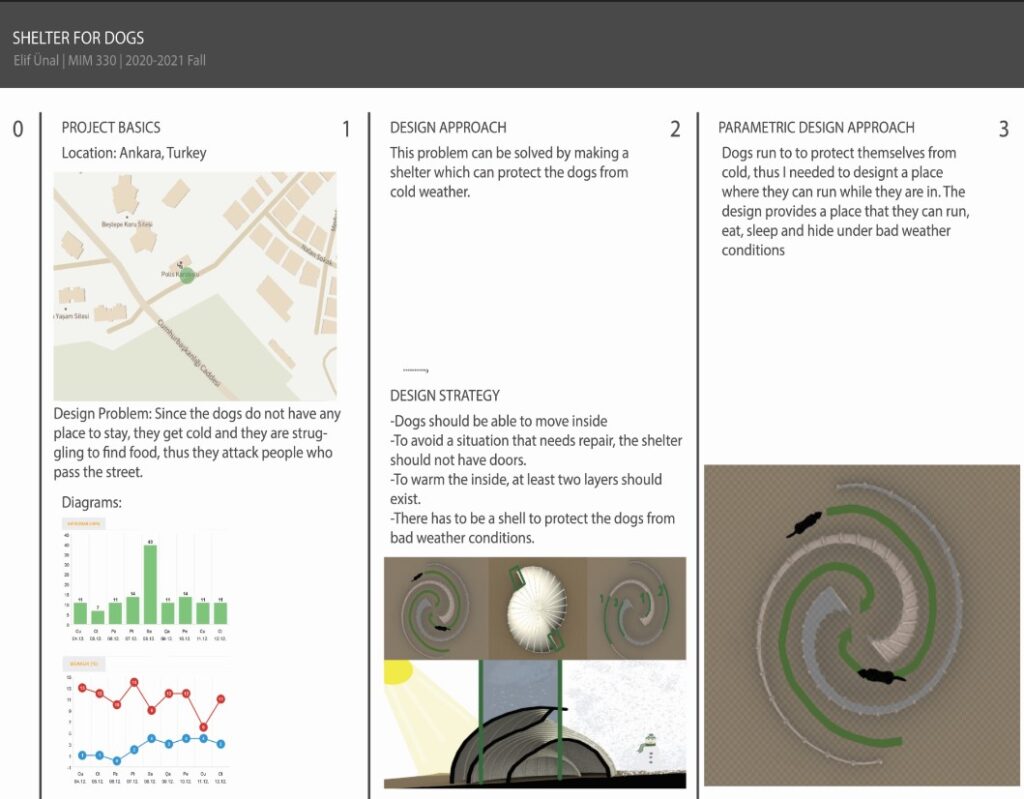Click the green location marker on the map
The image size is (1024, 799).
click(186, 275)
